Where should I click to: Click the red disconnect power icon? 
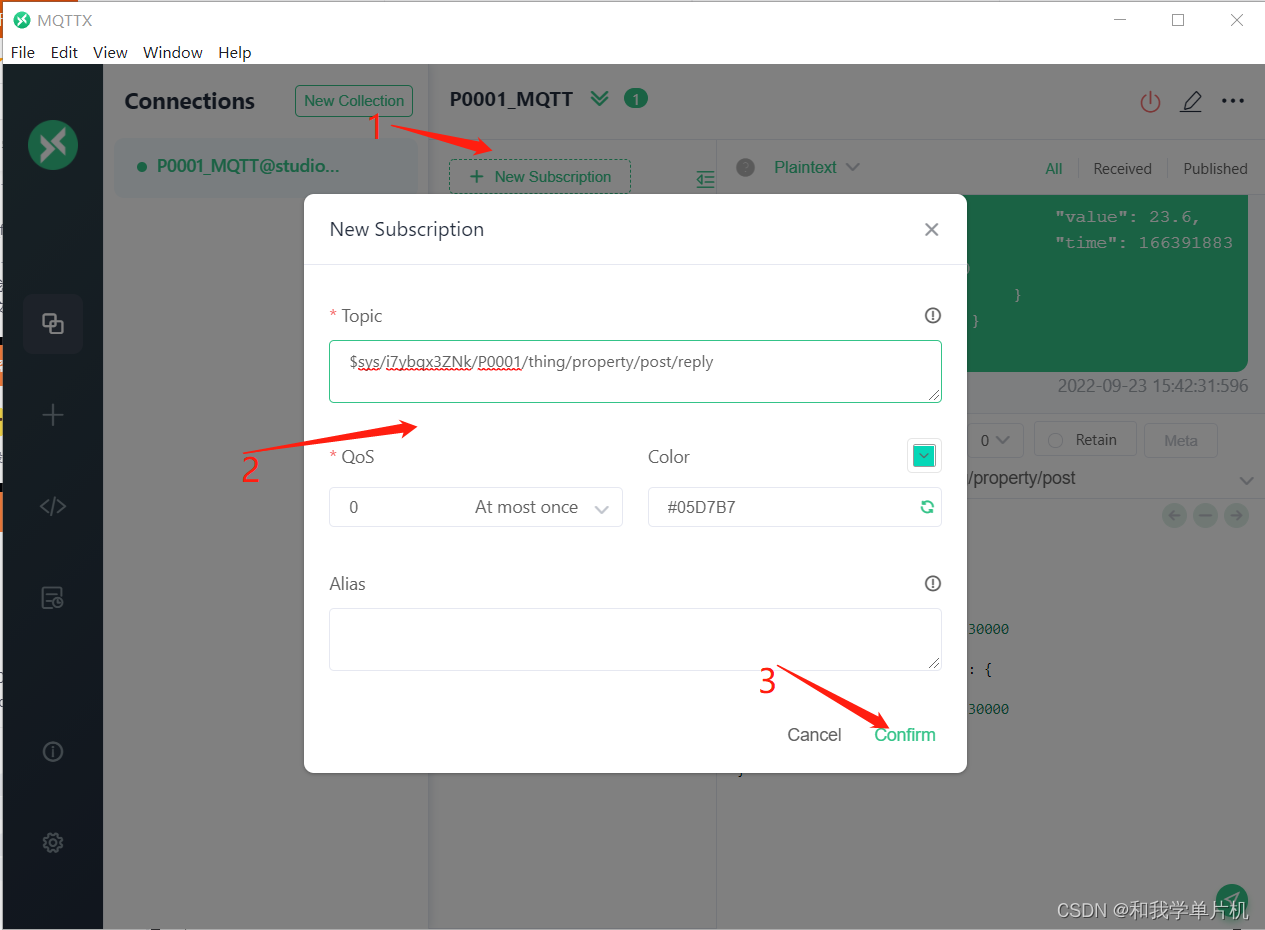(1150, 101)
